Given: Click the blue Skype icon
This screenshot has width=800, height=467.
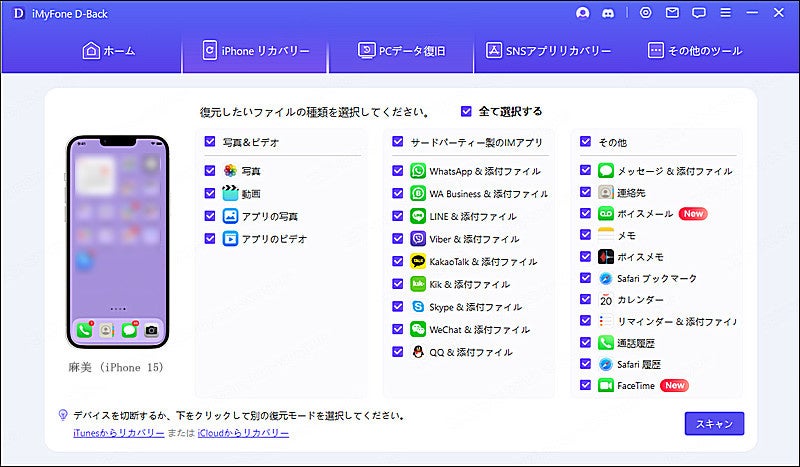Looking at the screenshot, I should 418,306.
